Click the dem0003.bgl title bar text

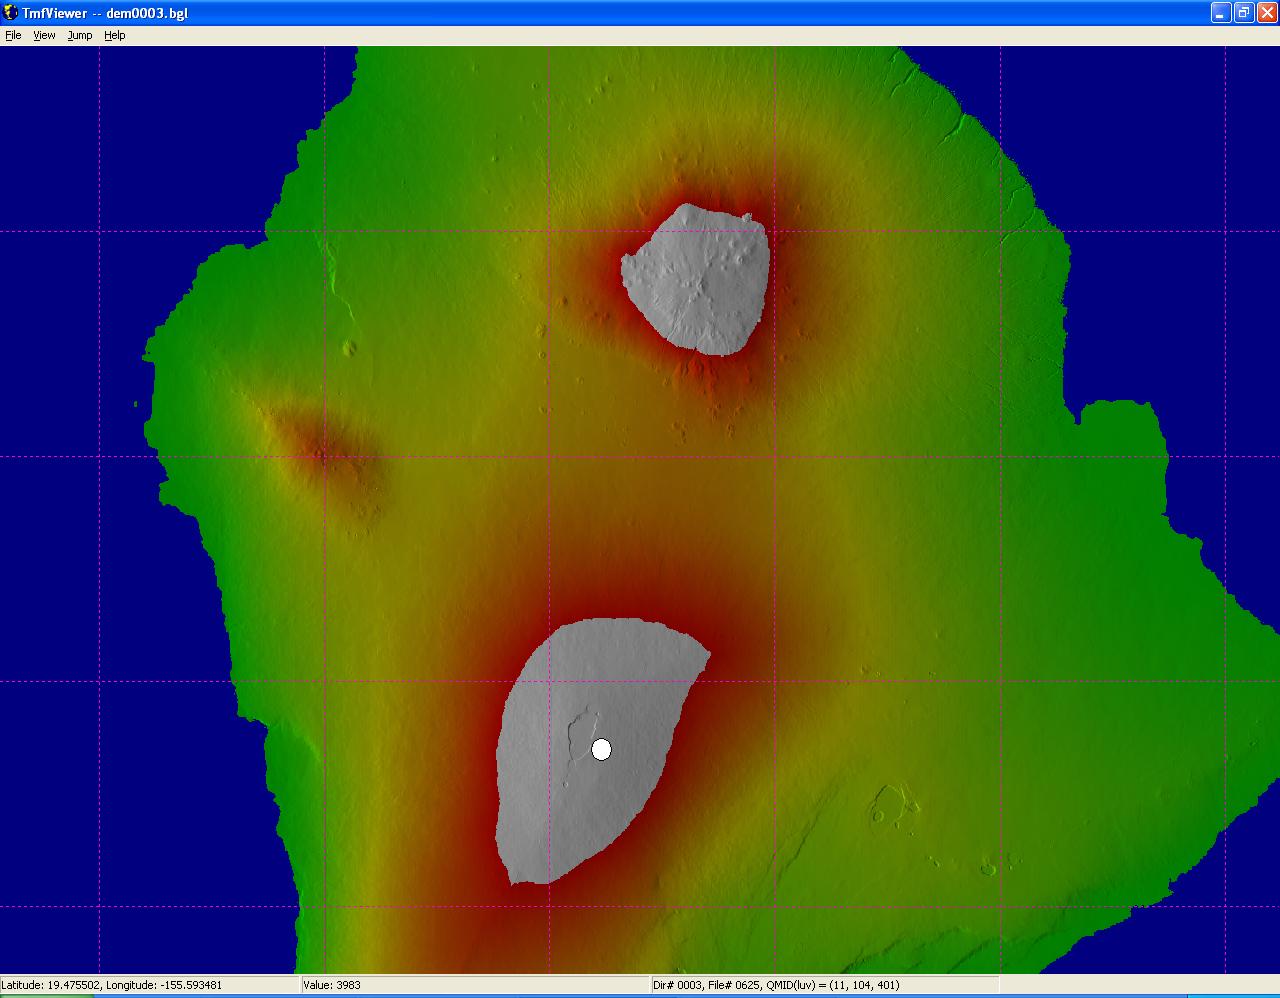pyautogui.click(x=146, y=13)
